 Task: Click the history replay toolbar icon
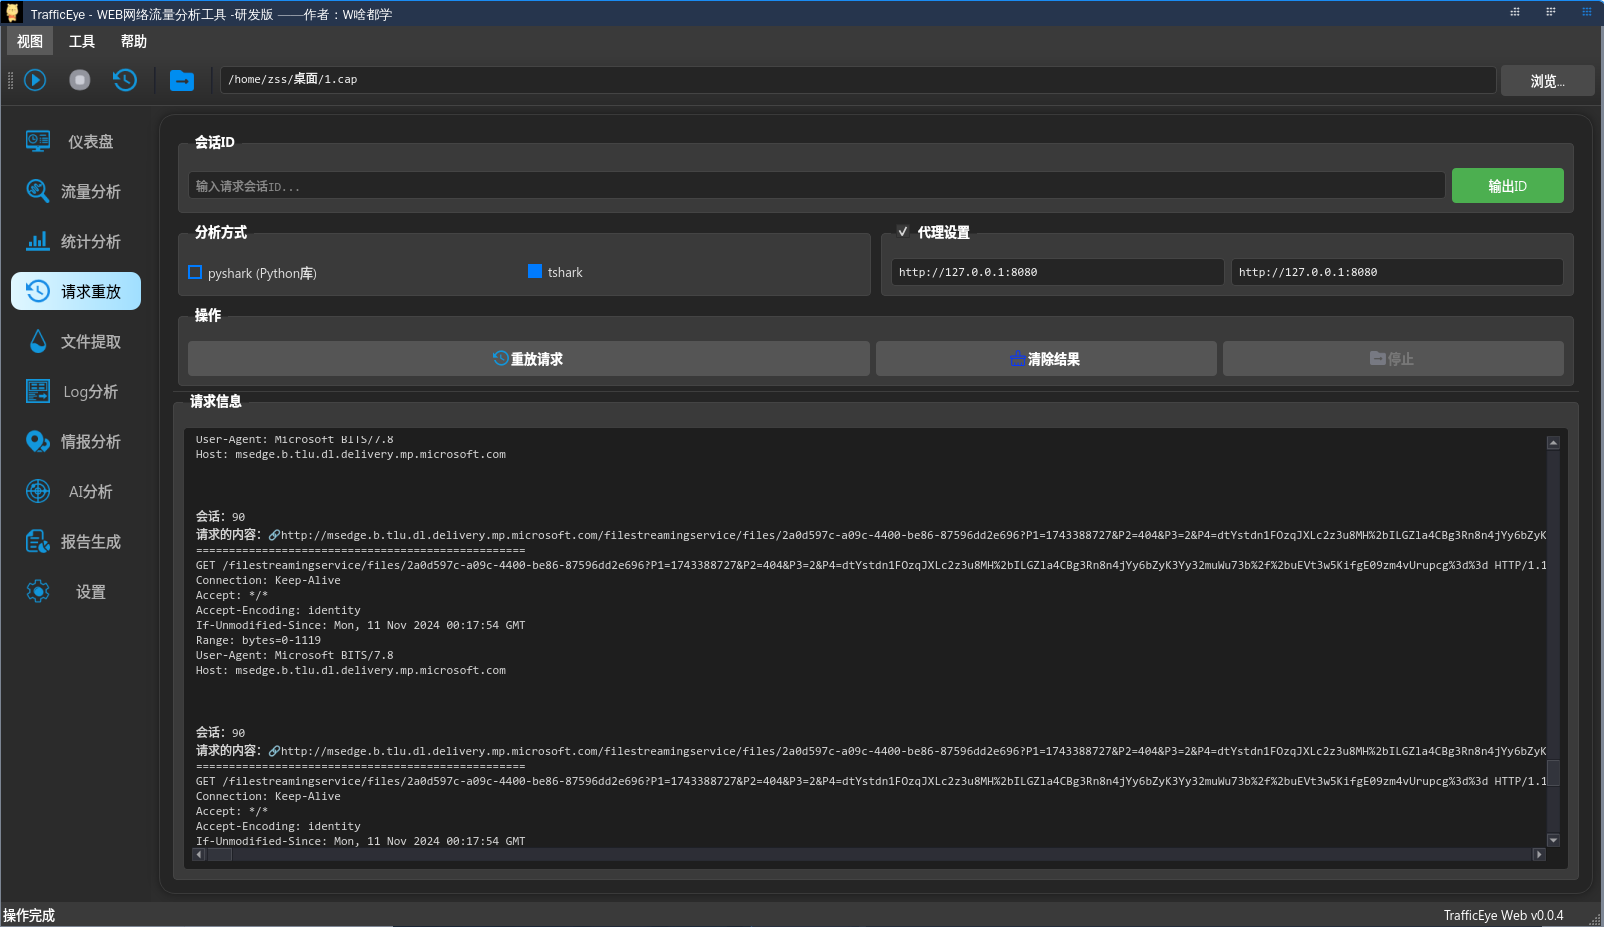pos(124,80)
